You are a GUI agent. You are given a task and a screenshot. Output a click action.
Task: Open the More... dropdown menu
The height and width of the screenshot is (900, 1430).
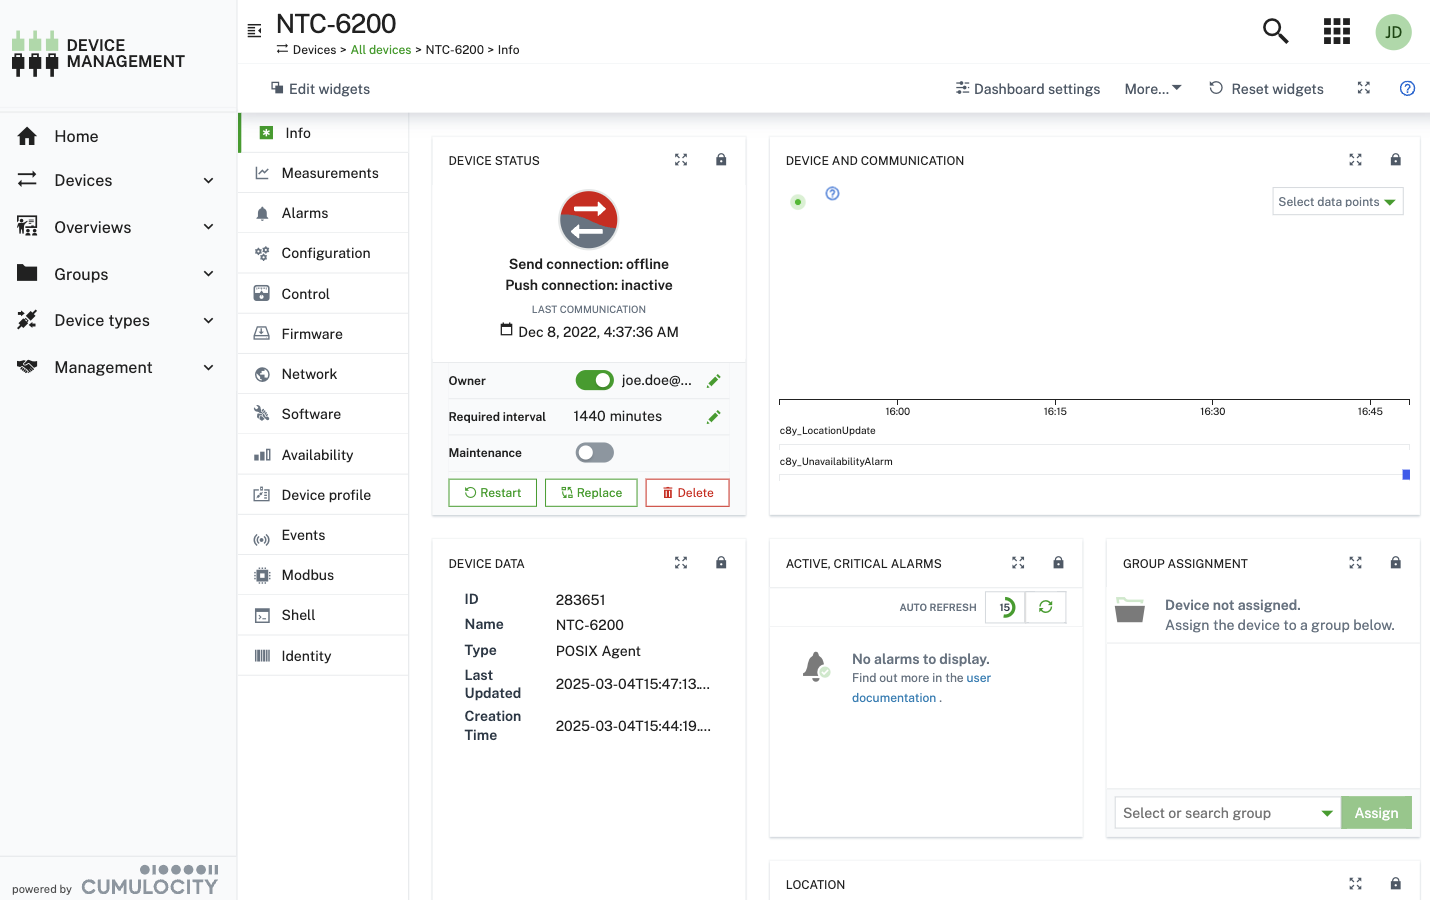1152,89
